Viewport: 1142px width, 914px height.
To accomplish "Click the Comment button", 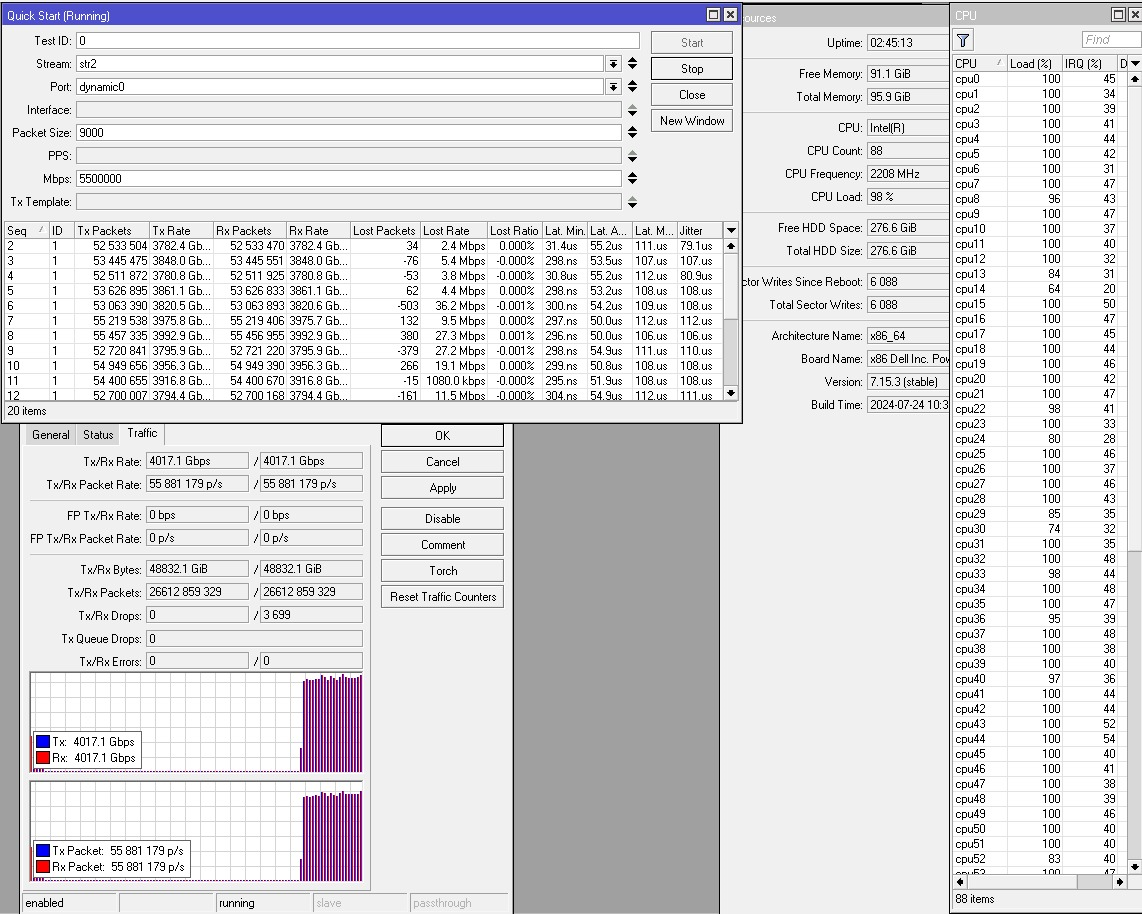I will pos(442,545).
